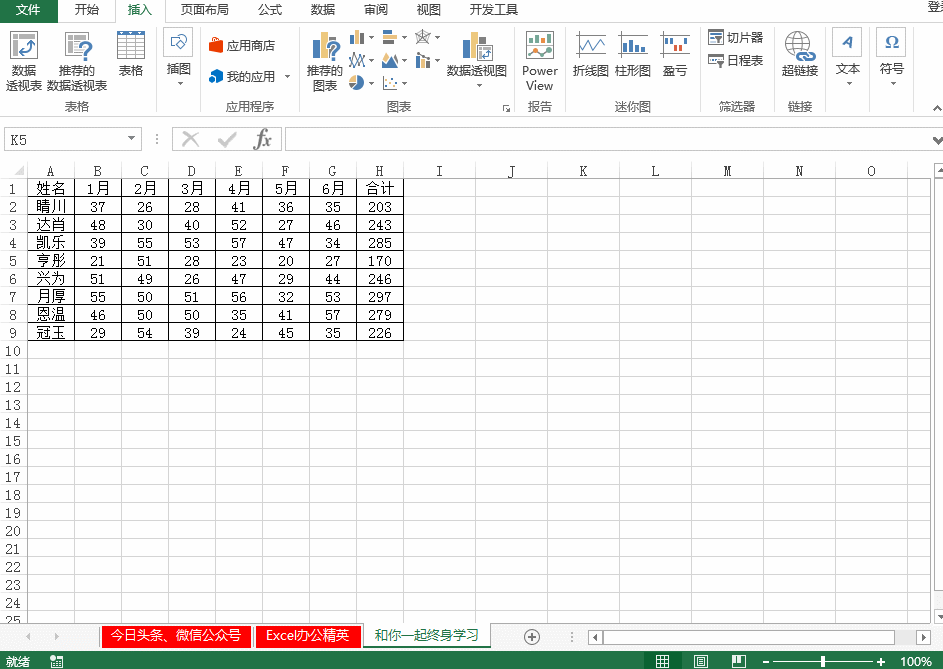Open the charts group dialog launcher
The height and width of the screenshot is (669, 943).
click(506, 108)
